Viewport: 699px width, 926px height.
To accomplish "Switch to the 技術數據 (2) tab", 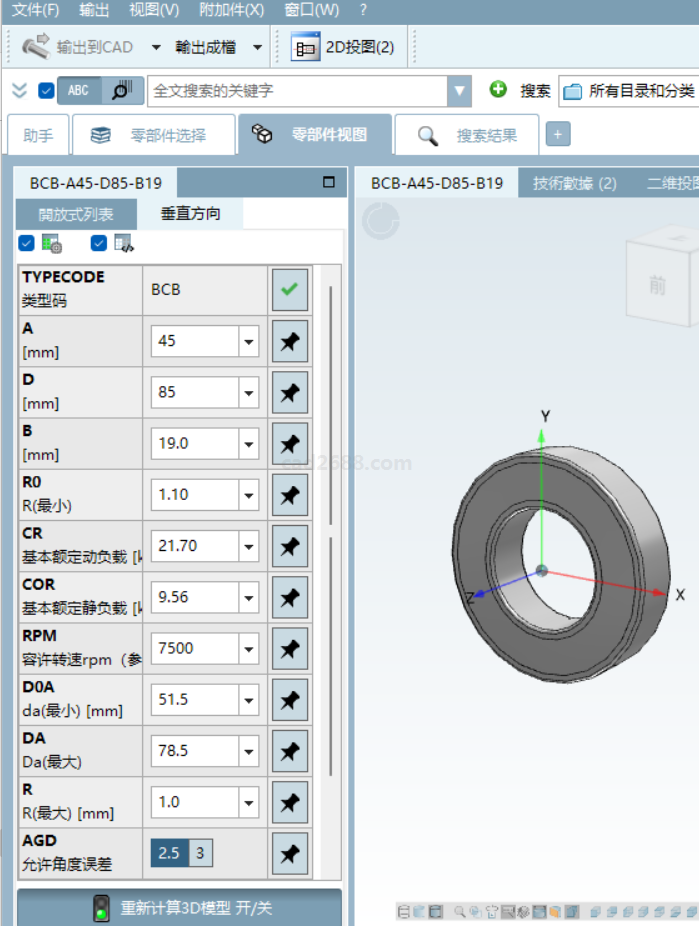I will coord(574,183).
